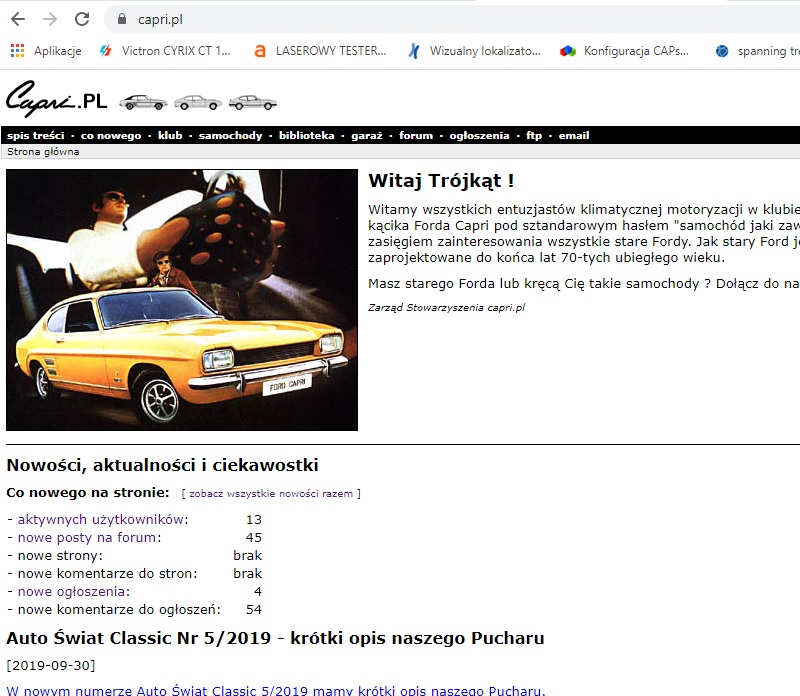Open the yellow Ford Capri photo

(x=182, y=300)
